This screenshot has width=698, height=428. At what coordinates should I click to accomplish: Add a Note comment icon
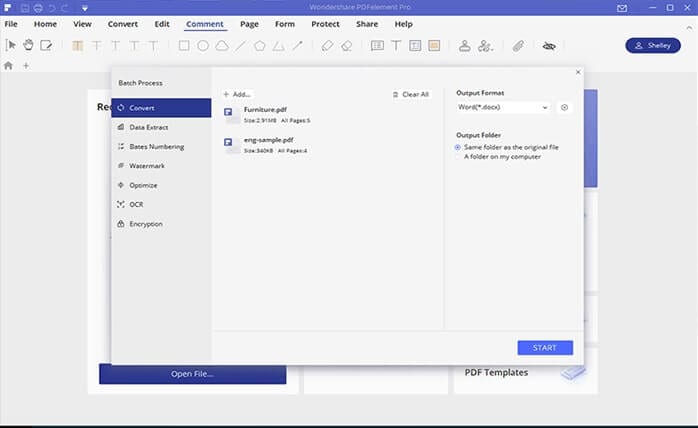tap(377, 45)
